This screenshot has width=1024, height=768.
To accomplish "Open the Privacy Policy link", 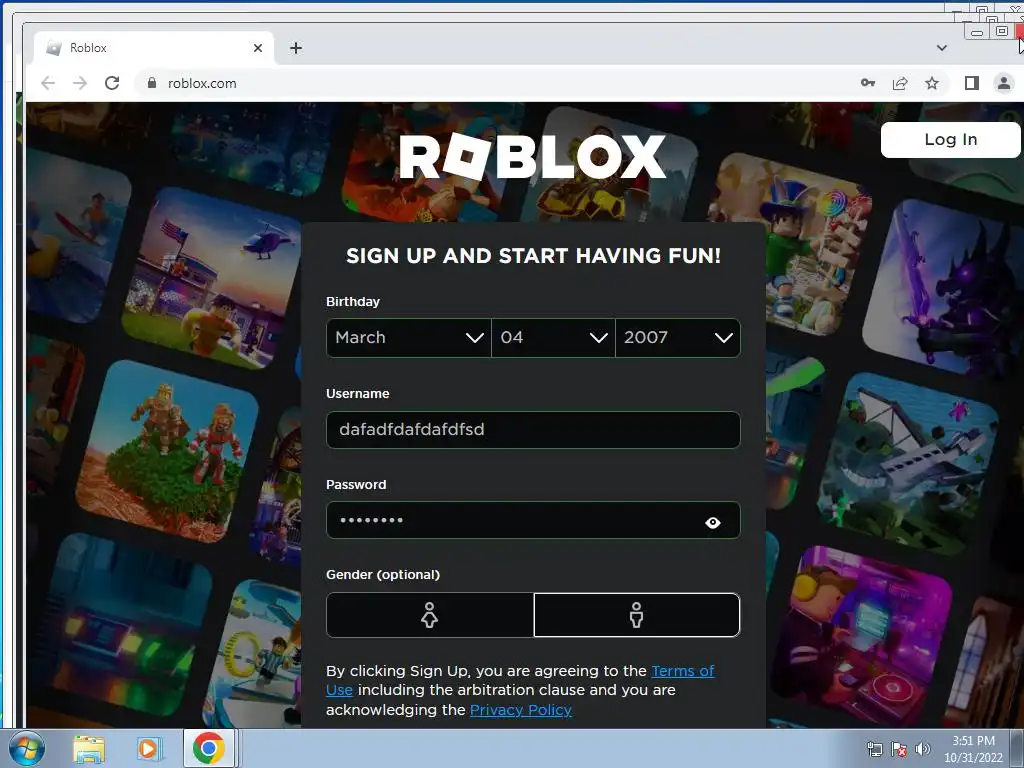I will pos(520,710).
